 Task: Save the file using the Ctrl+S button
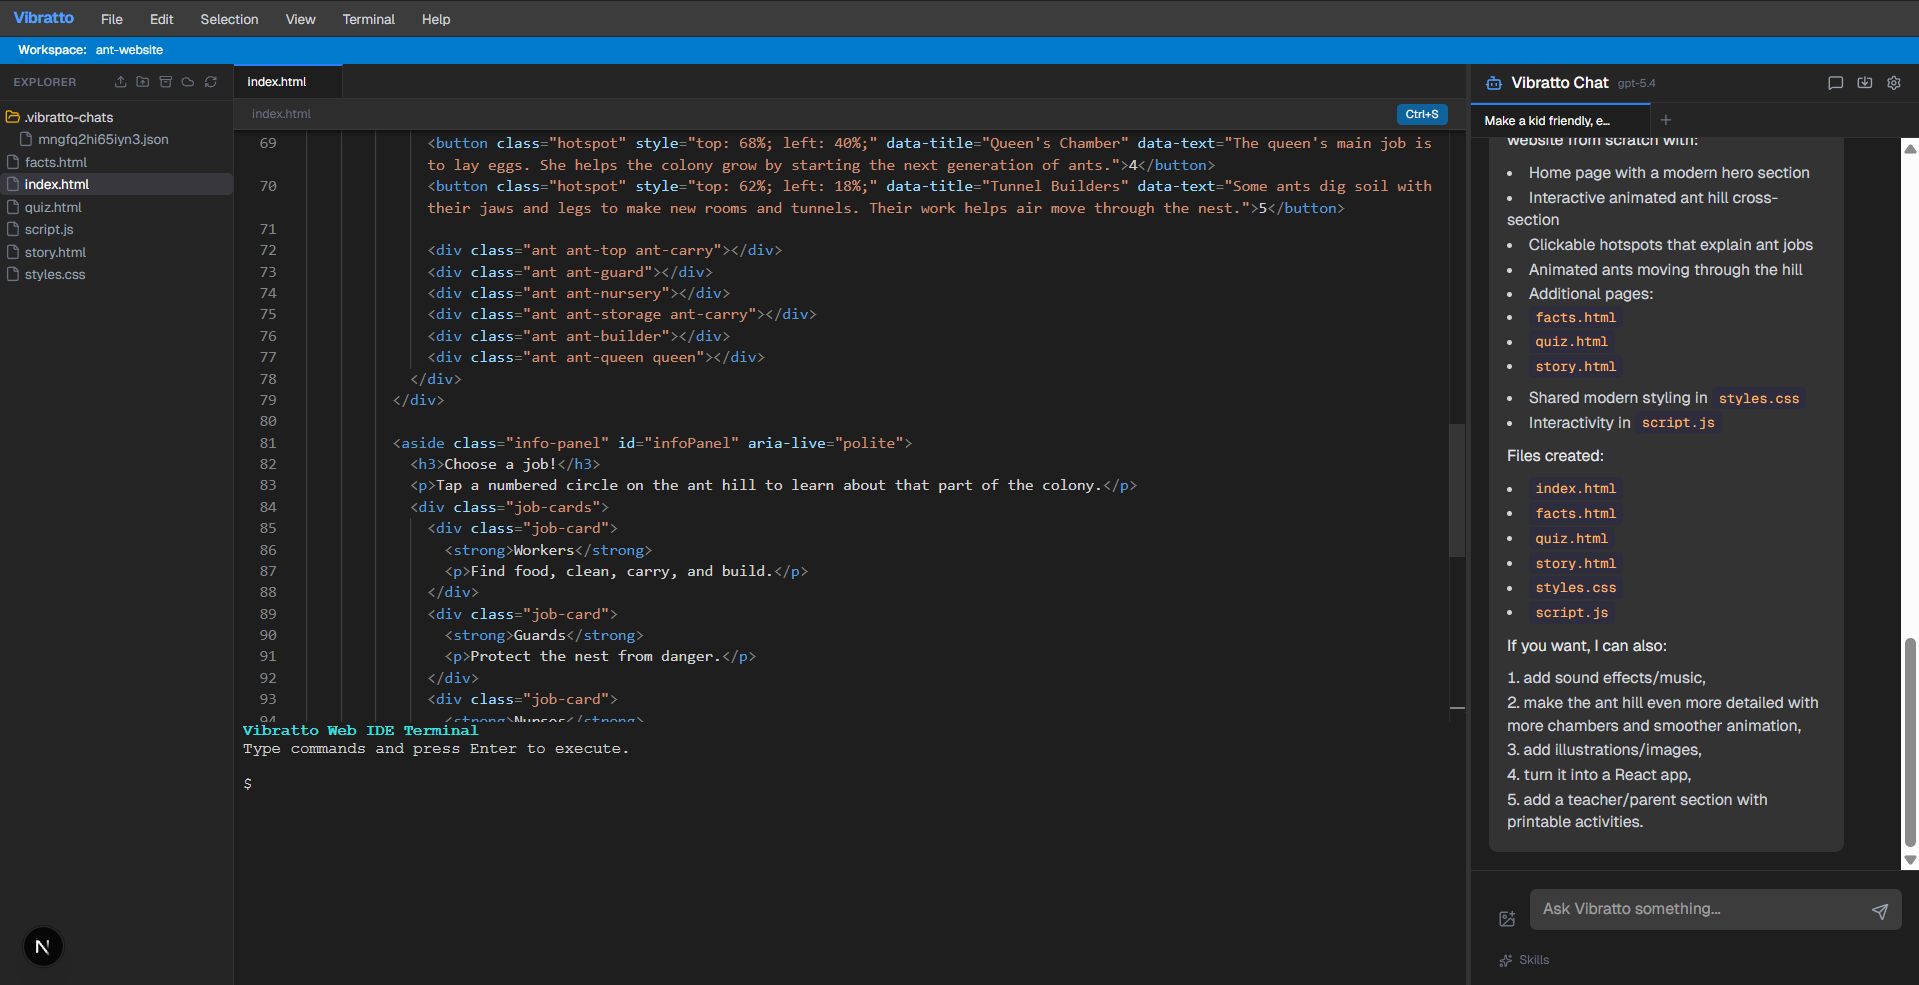pos(1421,114)
